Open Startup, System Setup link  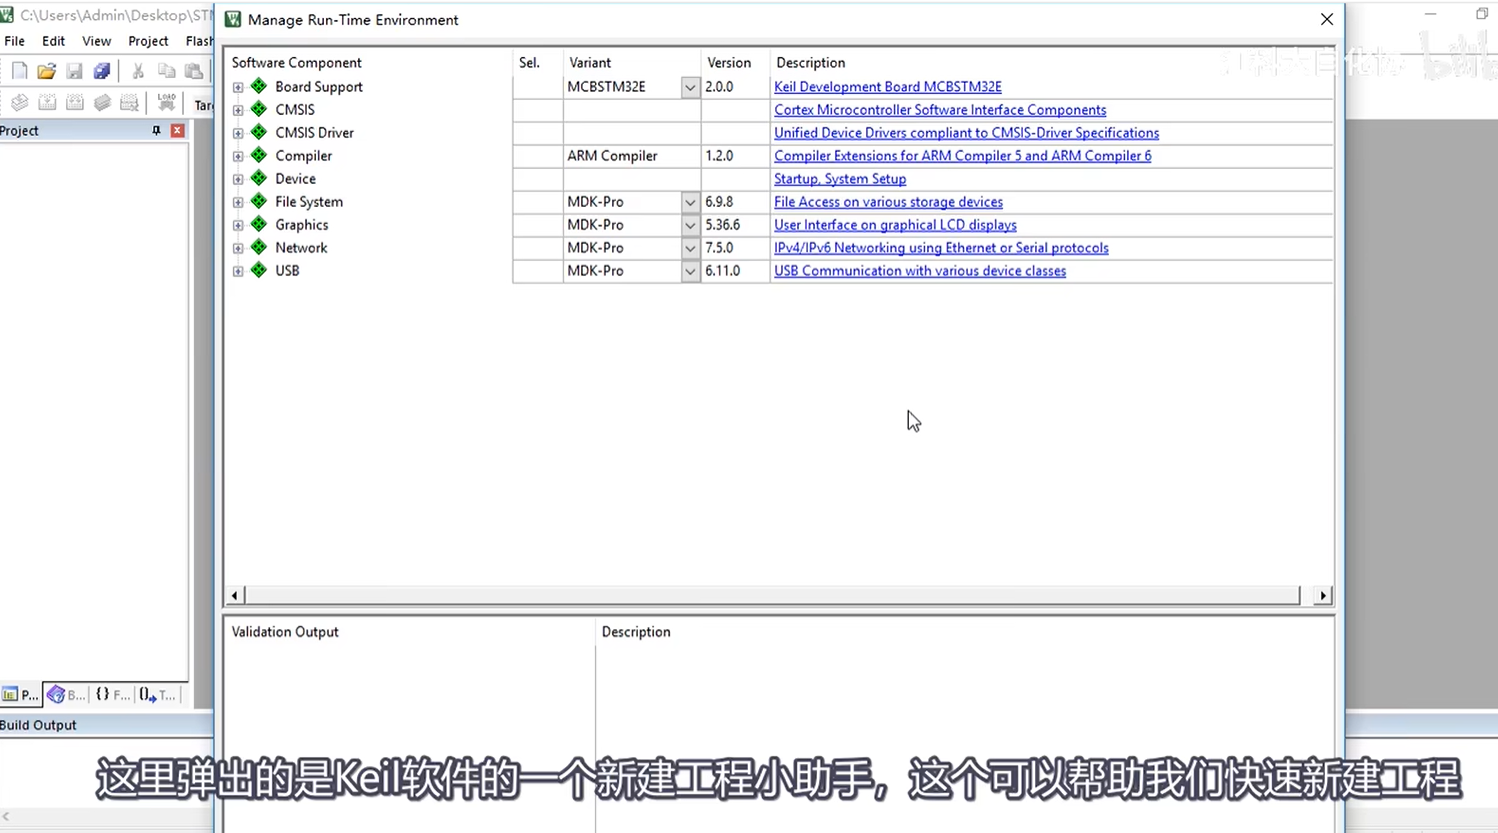click(840, 179)
